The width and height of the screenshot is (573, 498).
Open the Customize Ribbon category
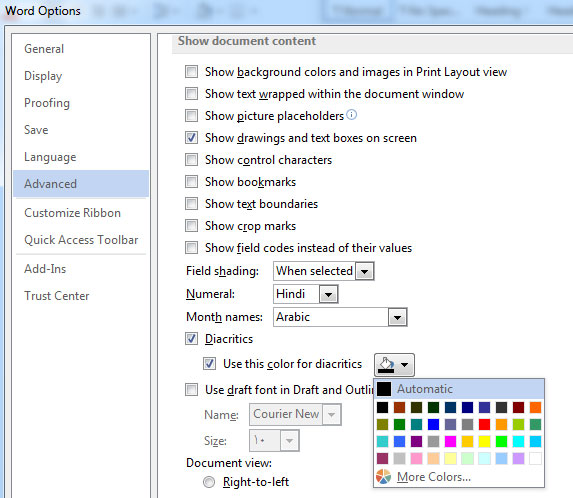(x=72, y=213)
